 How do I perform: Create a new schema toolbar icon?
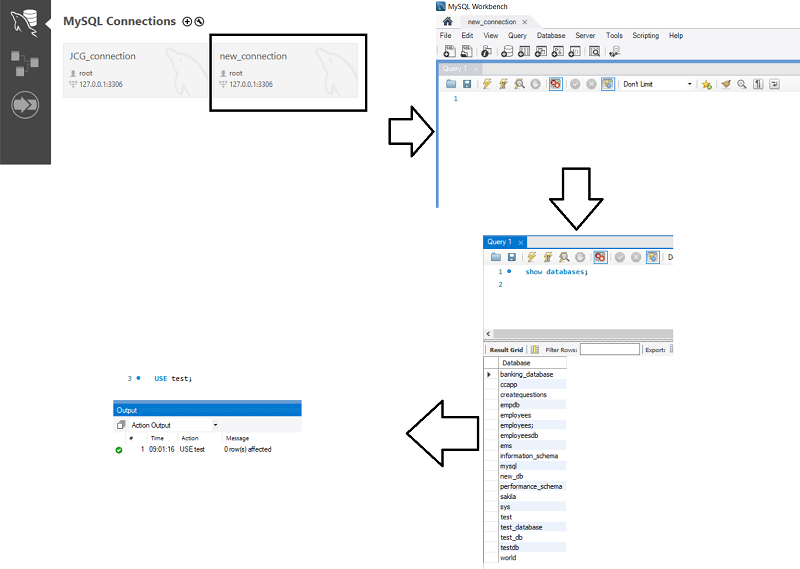[507, 51]
